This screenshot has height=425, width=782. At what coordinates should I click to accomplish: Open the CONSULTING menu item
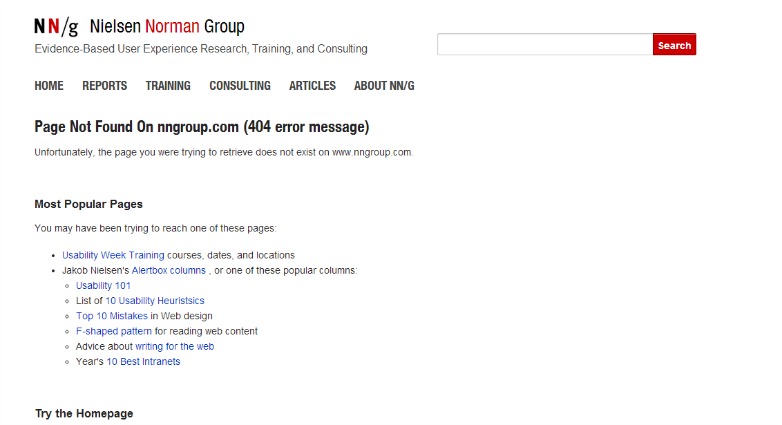(x=240, y=86)
